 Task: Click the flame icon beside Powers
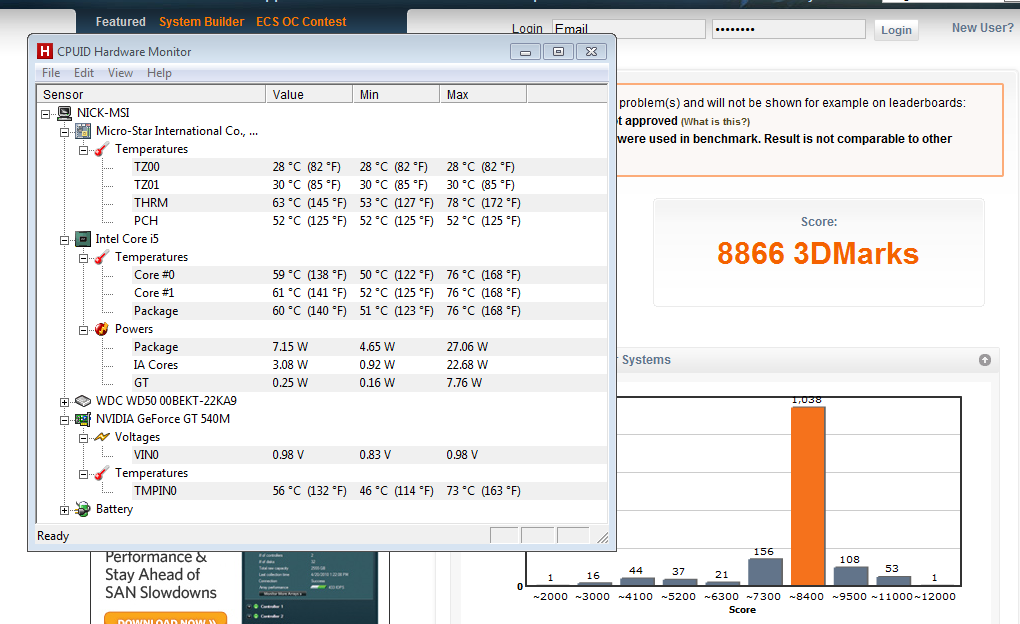[x=101, y=329]
